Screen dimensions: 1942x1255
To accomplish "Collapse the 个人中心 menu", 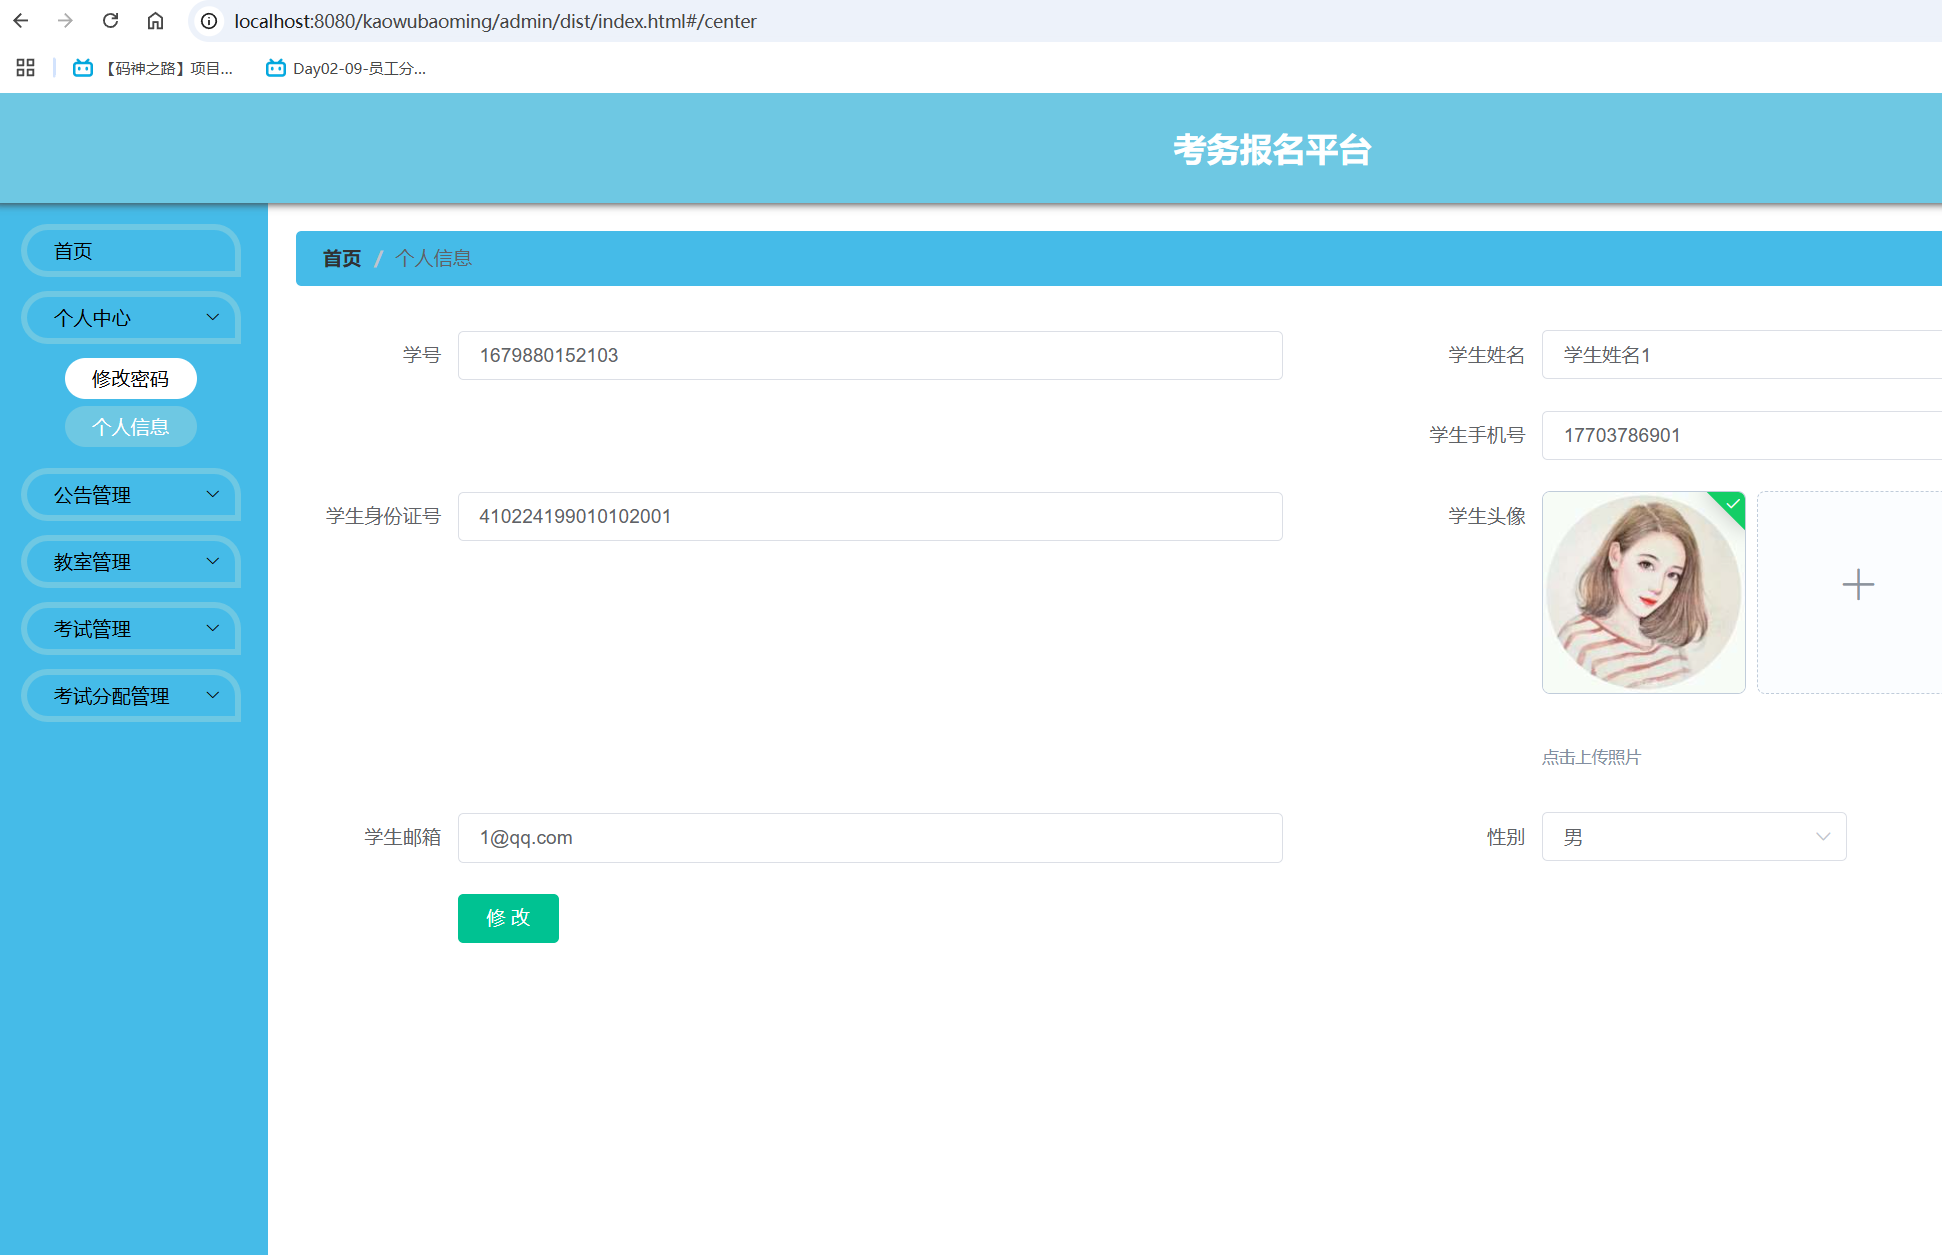I will tap(131, 318).
